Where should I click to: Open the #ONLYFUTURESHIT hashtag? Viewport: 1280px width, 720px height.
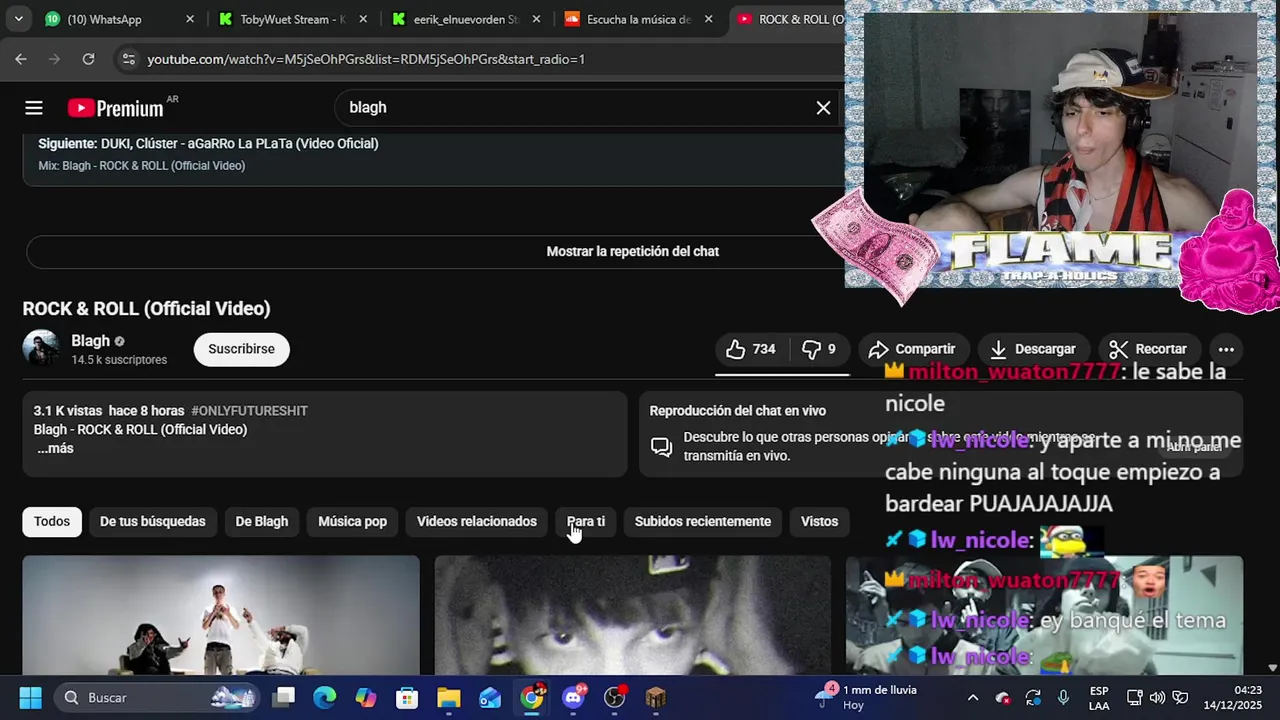(249, 411)
